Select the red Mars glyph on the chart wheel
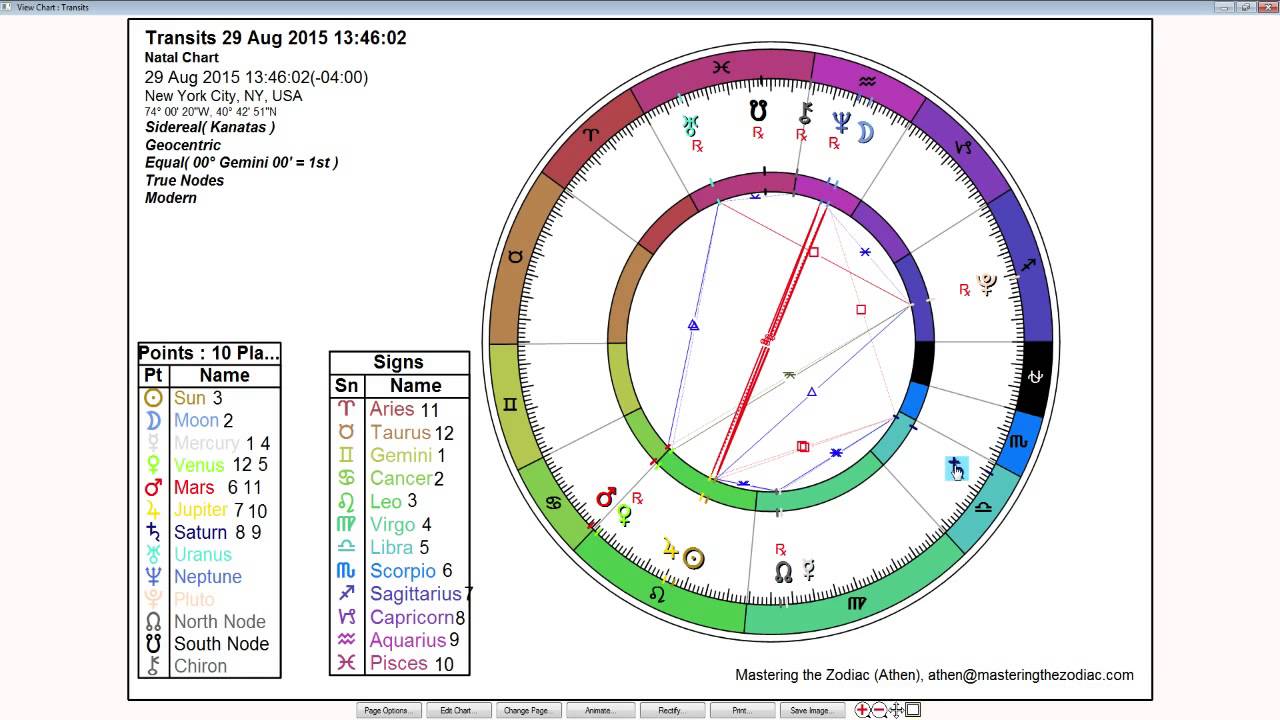The width and height of the screenshot is (1280, 720). click(x=605, y=497)
